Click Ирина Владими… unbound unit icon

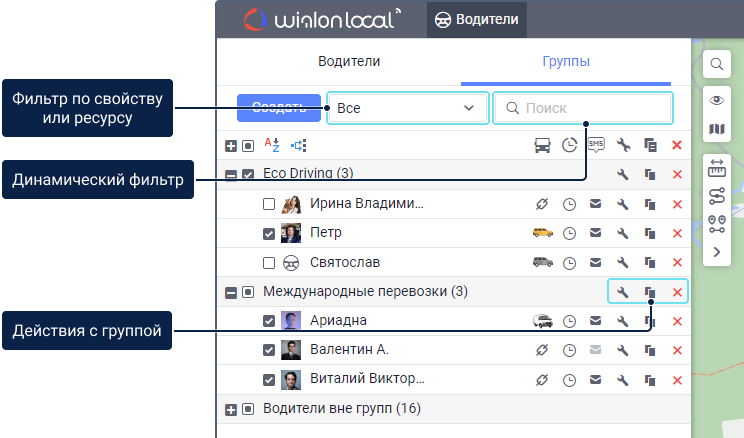click(x=542, y=204)
